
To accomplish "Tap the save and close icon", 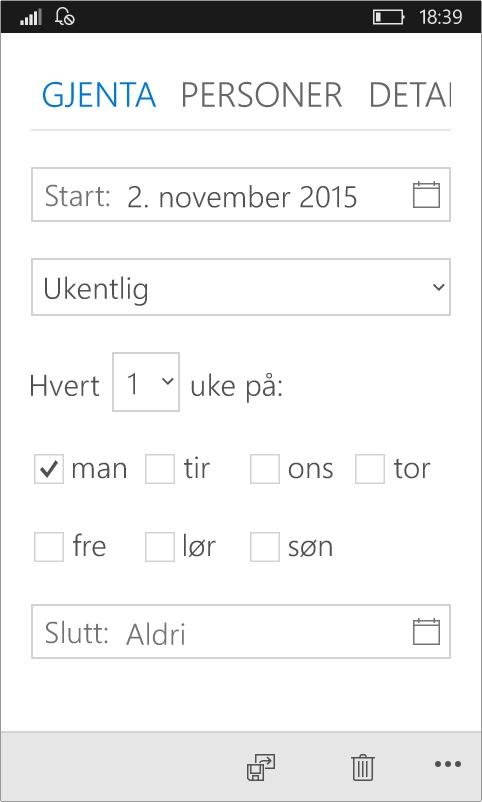I will (261, 767).
